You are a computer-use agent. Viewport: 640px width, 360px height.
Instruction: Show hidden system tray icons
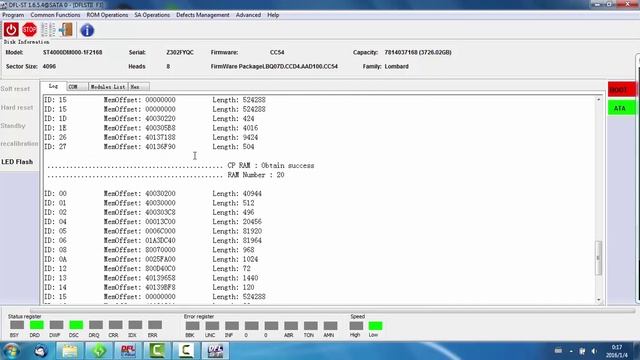pos(571,351)
